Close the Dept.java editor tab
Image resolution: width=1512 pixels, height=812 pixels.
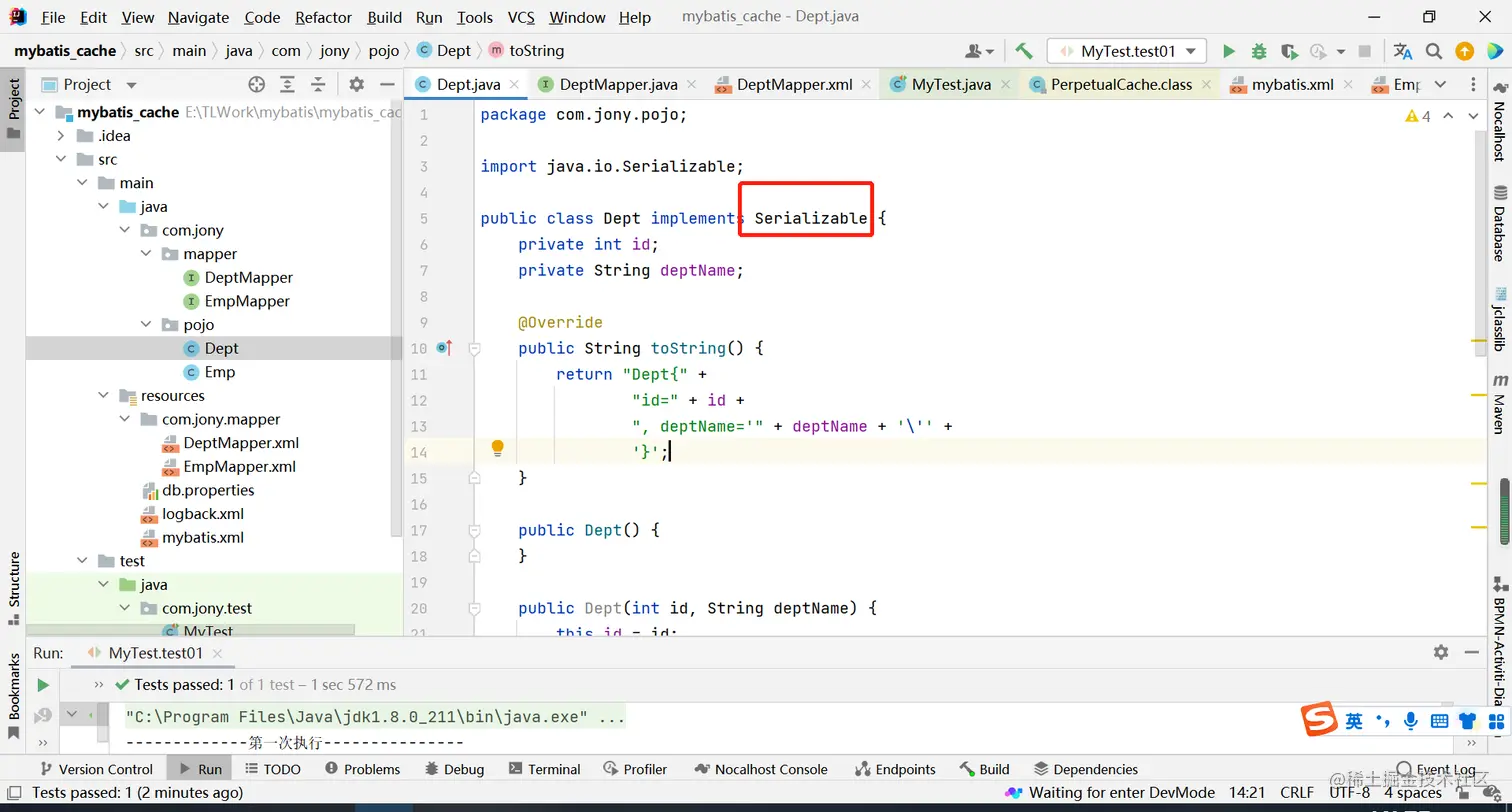pos(514,85)
